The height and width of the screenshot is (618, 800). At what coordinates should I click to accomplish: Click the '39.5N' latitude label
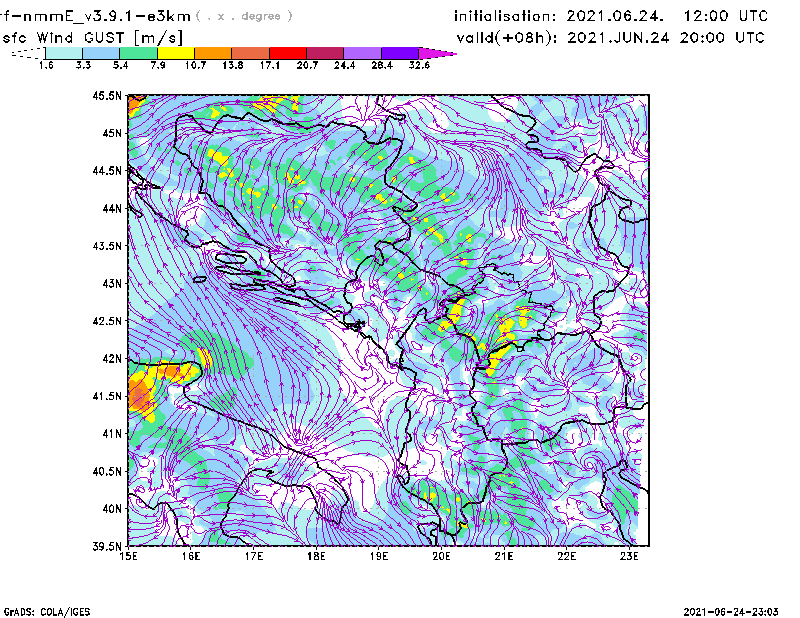click(x=107, y=546)
